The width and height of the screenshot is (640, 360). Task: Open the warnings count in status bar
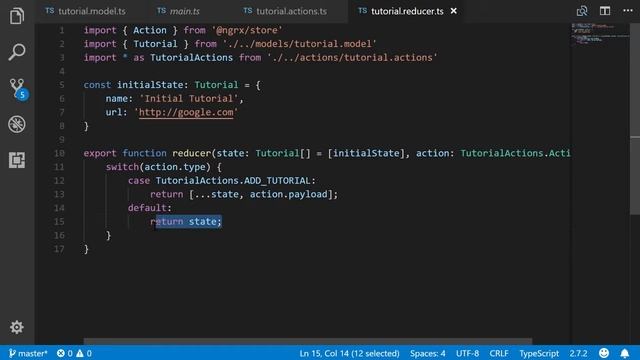(x=84, y=353)
